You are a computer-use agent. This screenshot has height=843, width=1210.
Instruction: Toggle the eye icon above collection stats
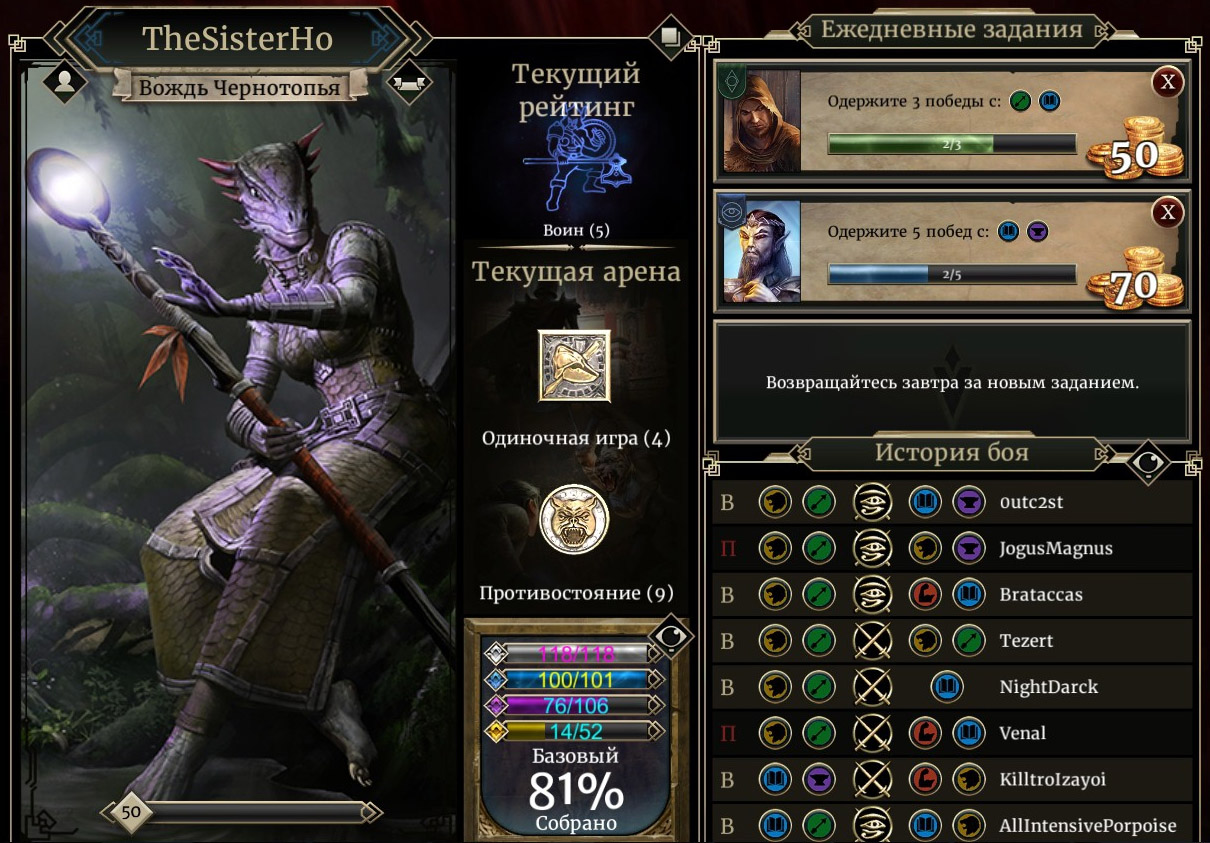(x=670, y=635)
